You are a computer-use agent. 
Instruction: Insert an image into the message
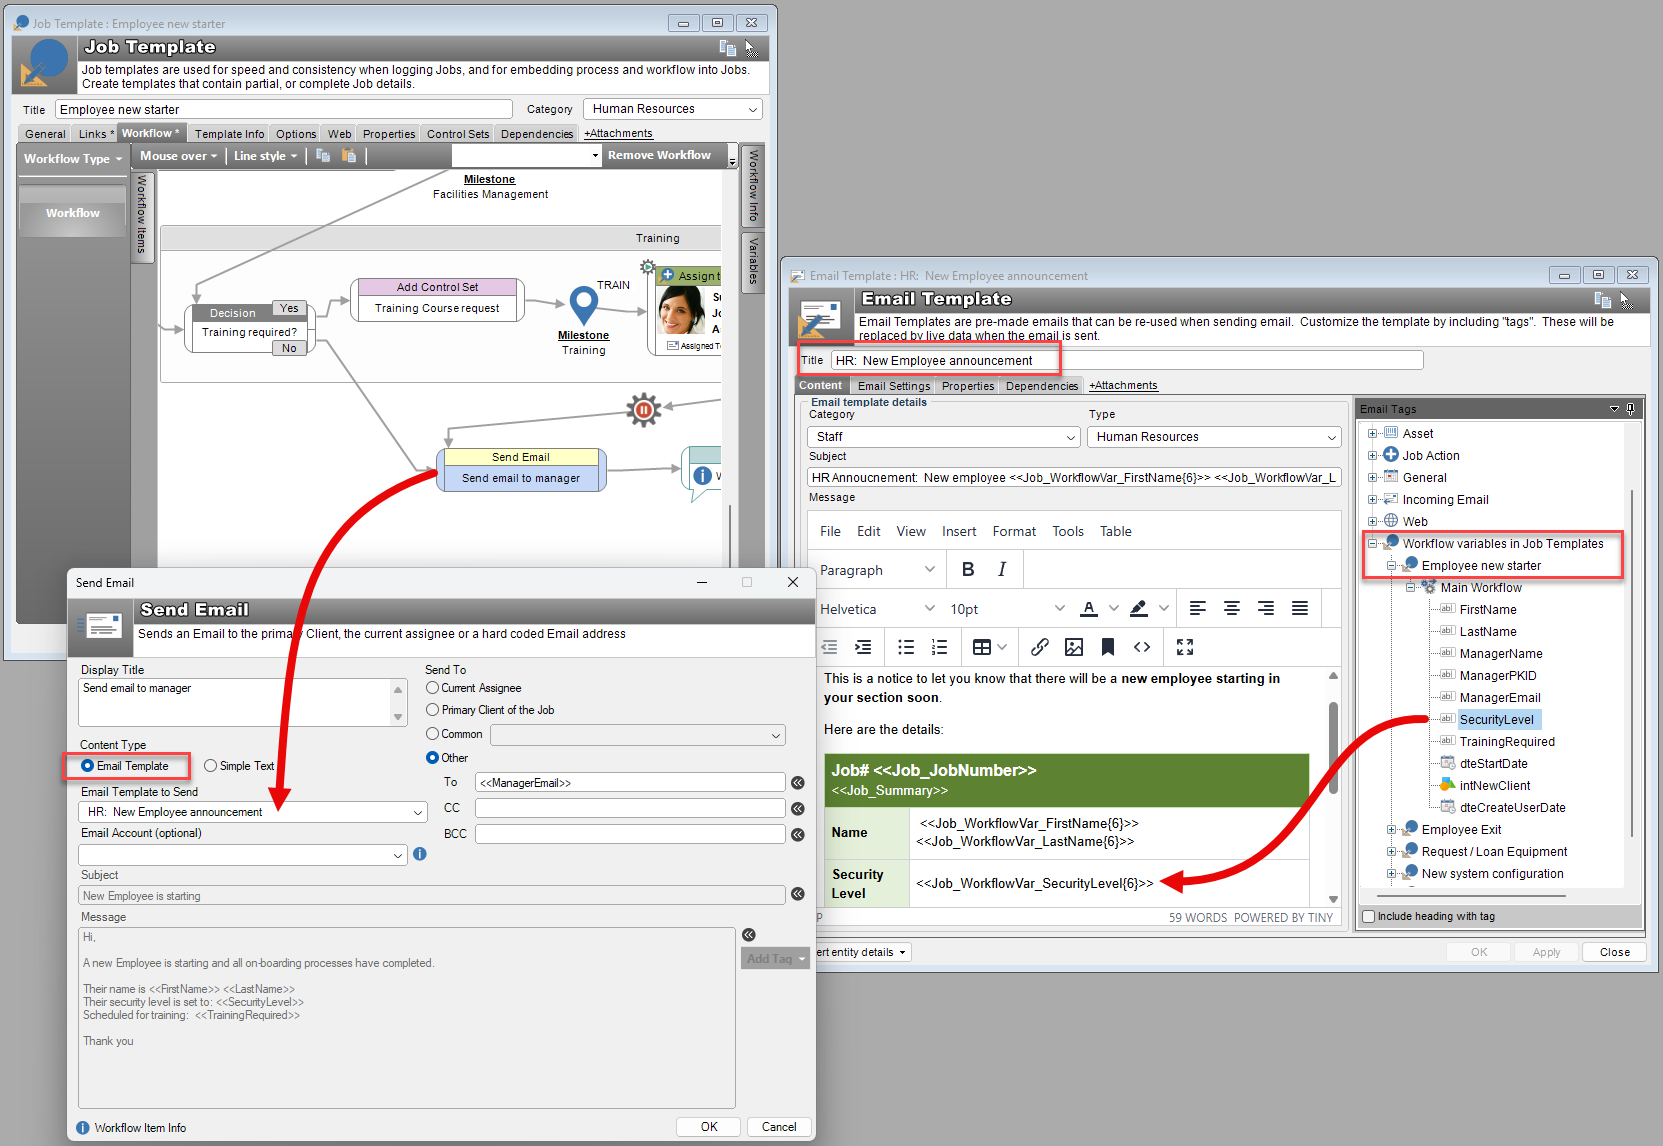click(1073, 647)
